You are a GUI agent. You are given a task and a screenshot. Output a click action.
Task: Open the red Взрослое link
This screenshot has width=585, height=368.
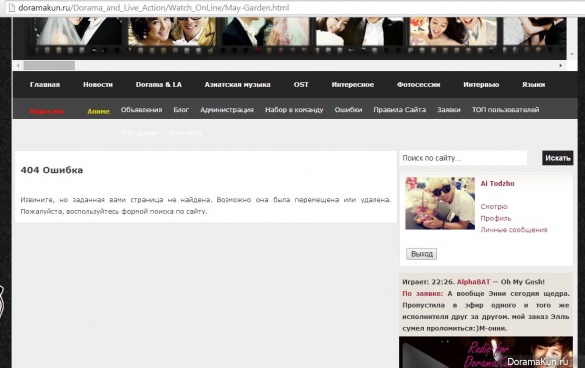(47, 111)
